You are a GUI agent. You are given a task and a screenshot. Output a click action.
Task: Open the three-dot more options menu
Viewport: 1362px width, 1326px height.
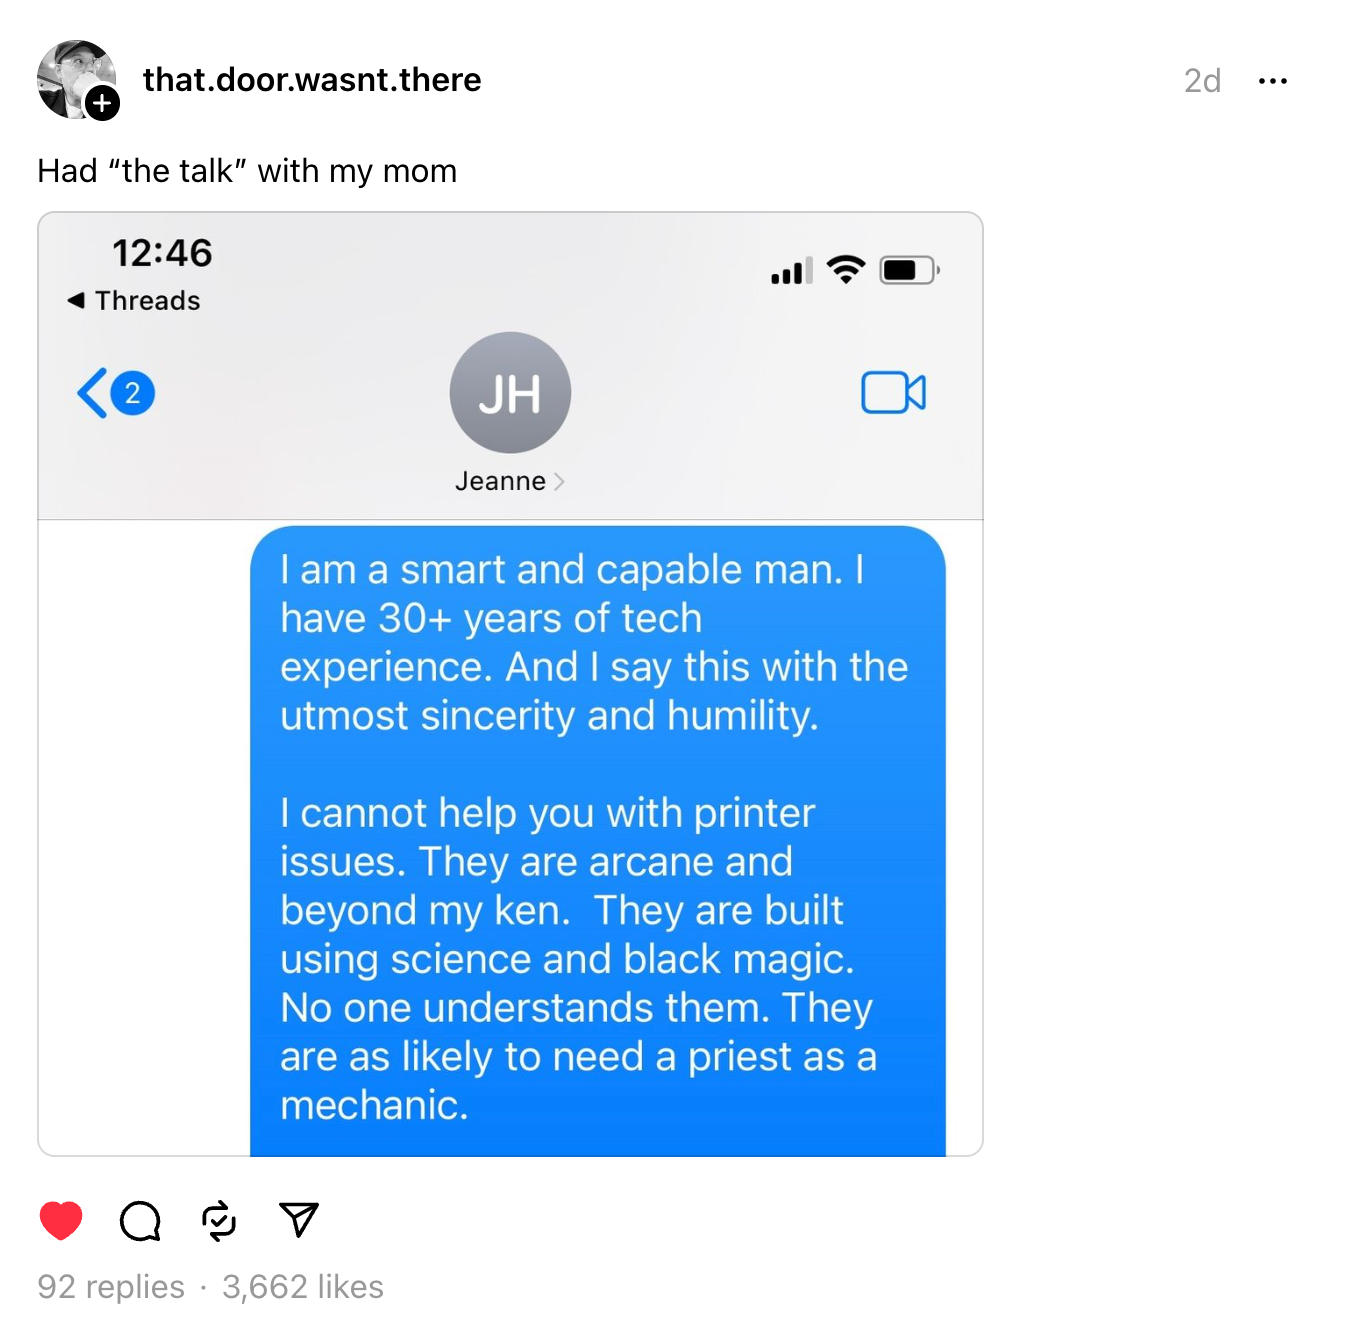coord(1273,81)
